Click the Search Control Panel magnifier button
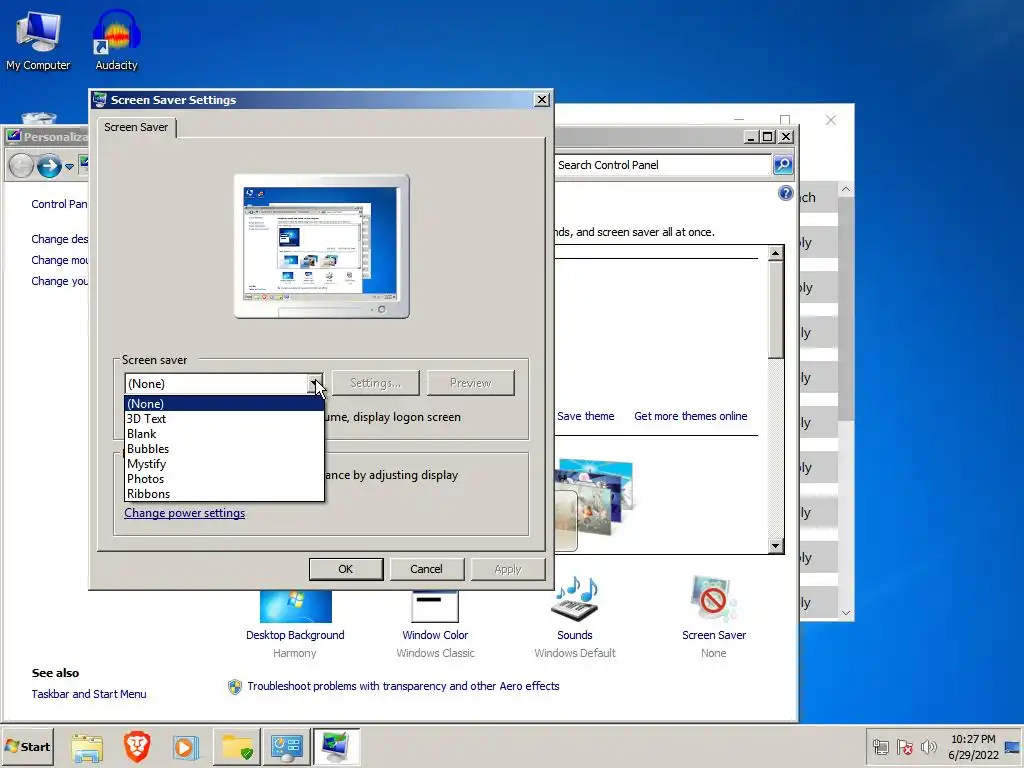The height and width of the screenshot is (768, 1024). [x=783, y=165]
